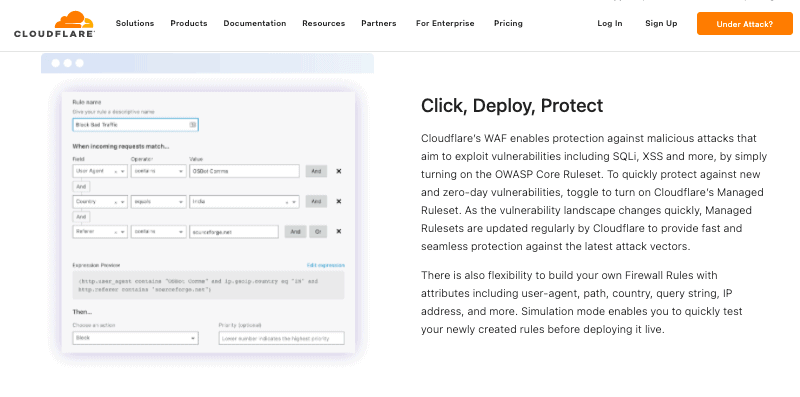
Task: Click the OSBot Comms value field
Action: click(x=244, y=171)
